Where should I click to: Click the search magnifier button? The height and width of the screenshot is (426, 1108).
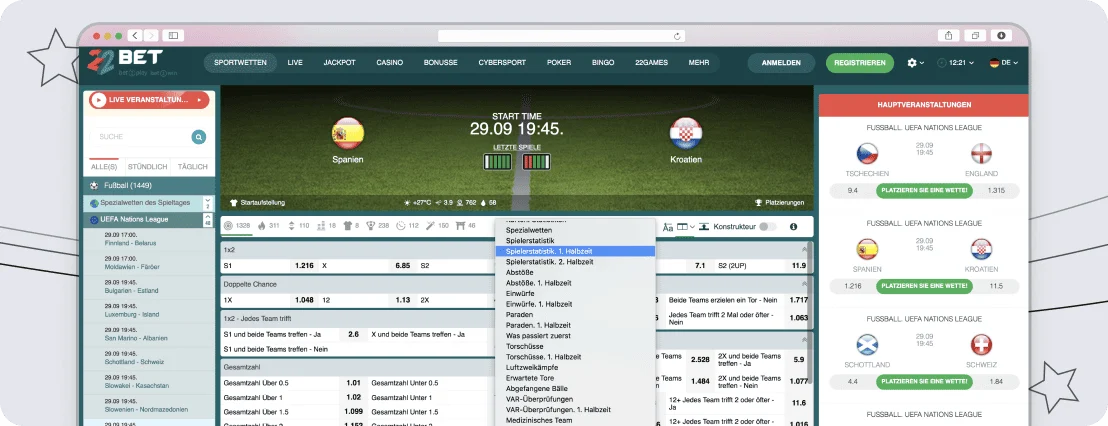point(199,137)
